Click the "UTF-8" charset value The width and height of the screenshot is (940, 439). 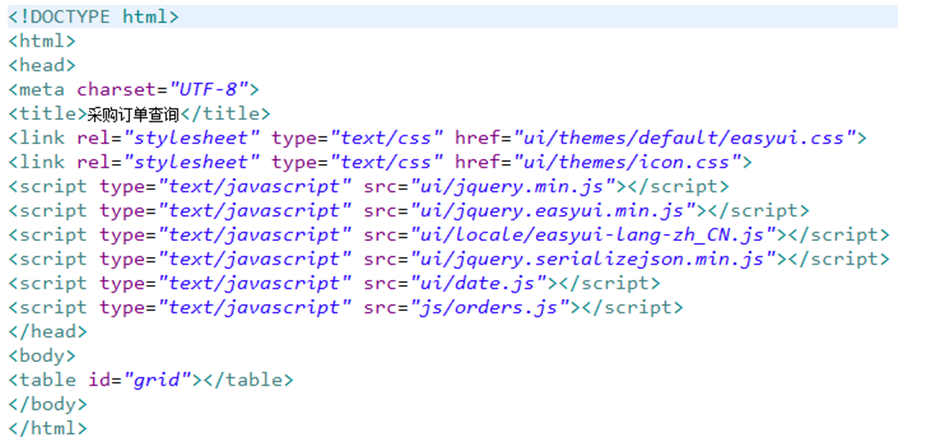pos(209,89)
